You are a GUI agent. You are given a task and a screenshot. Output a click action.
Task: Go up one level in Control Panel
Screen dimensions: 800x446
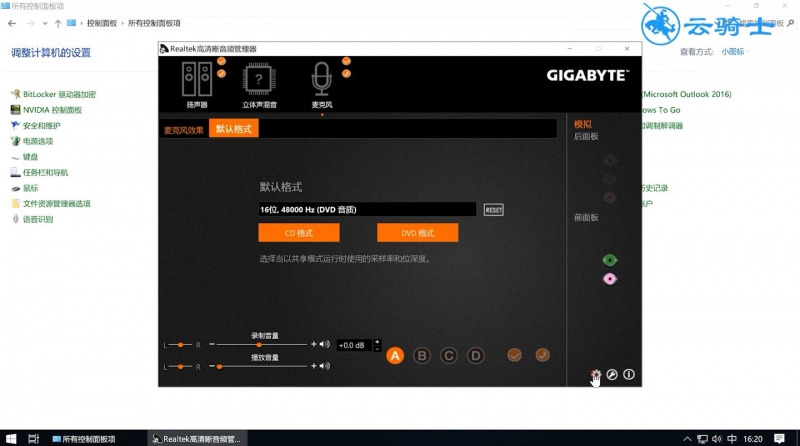58,23
